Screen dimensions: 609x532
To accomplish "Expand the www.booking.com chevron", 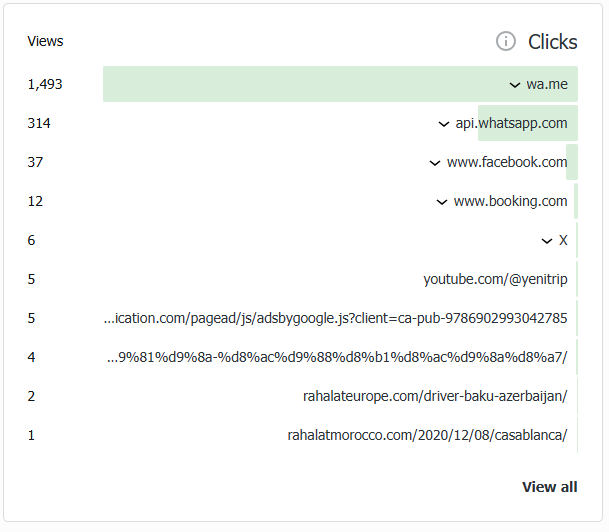I will click(x=442, y=202).
